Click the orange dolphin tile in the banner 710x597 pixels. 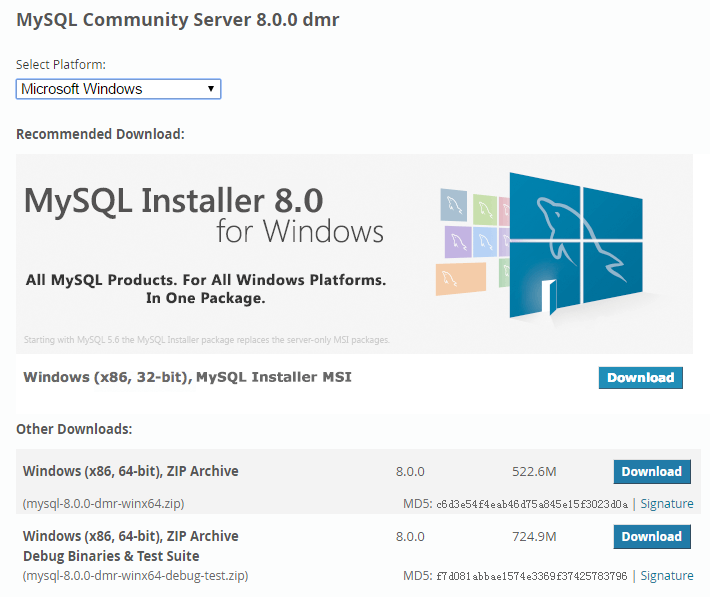click(461, 279)
